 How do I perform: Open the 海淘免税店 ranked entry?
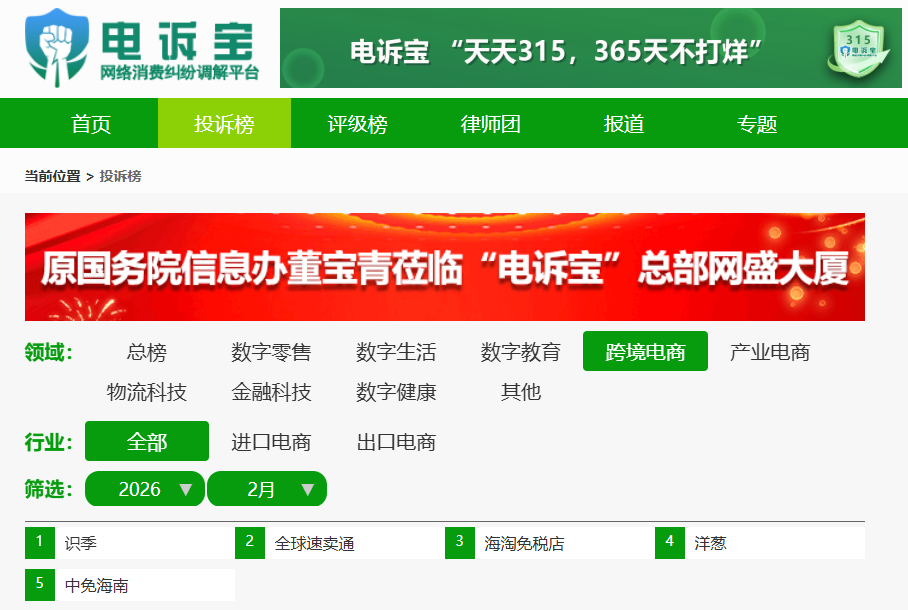[524, 544]
